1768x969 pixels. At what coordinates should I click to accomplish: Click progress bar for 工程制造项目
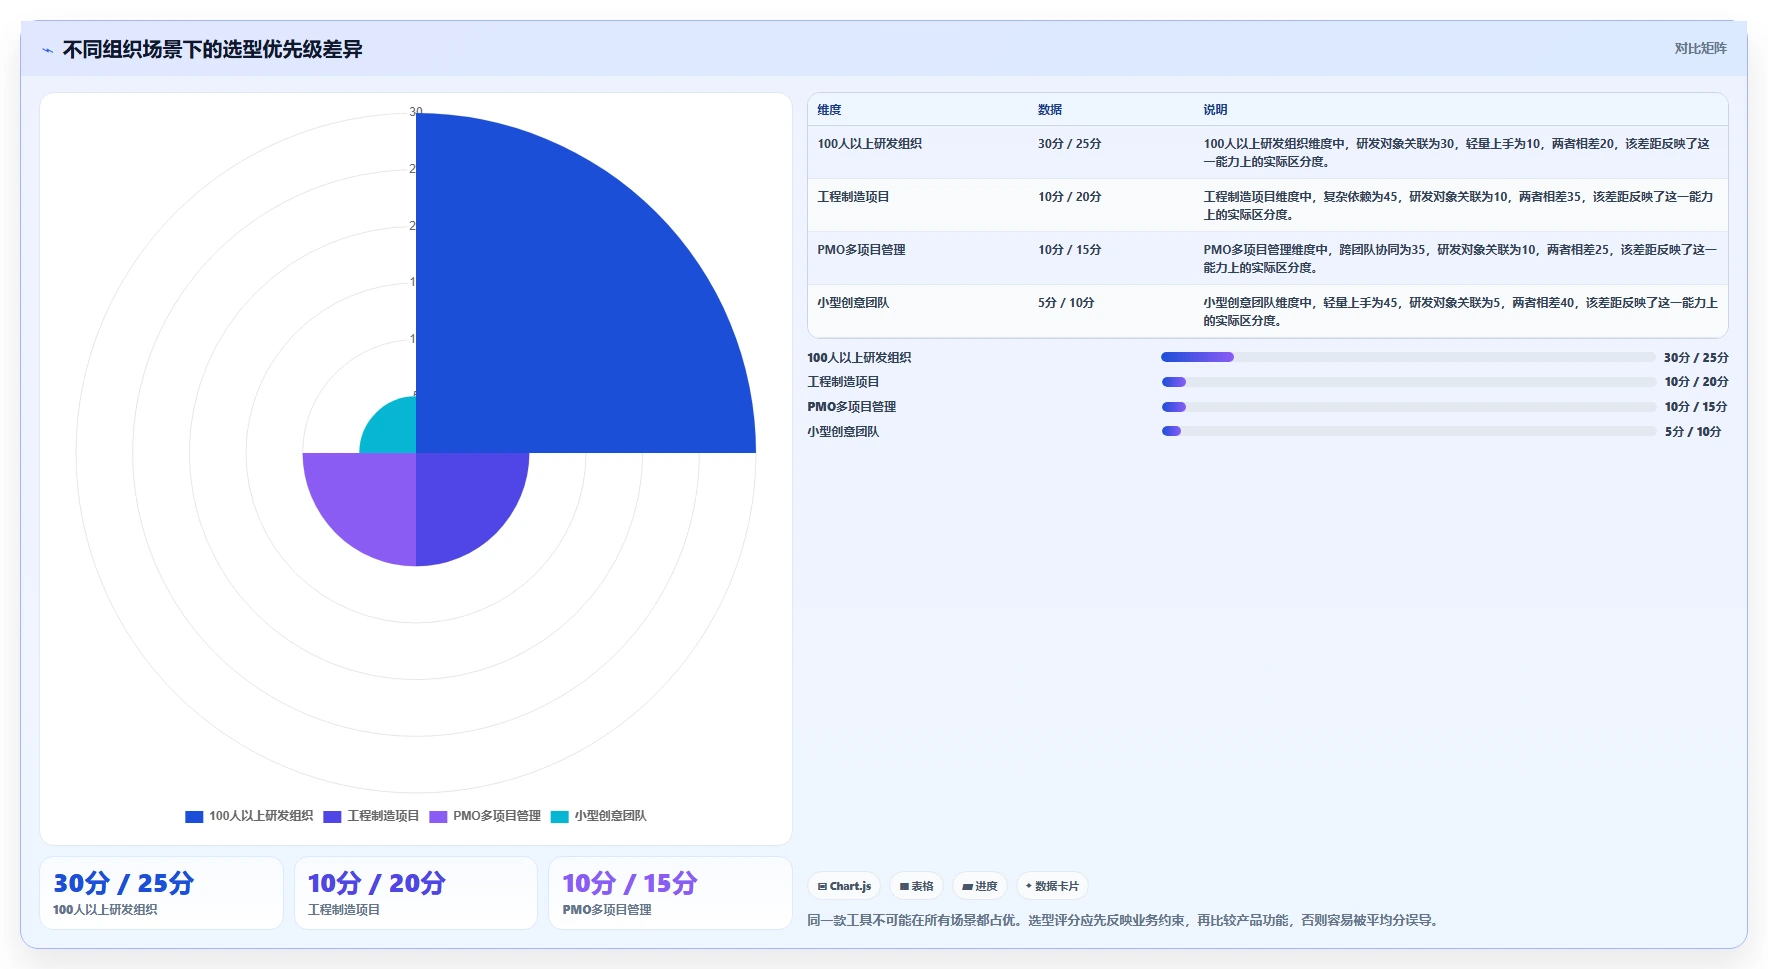[1408, 382]
